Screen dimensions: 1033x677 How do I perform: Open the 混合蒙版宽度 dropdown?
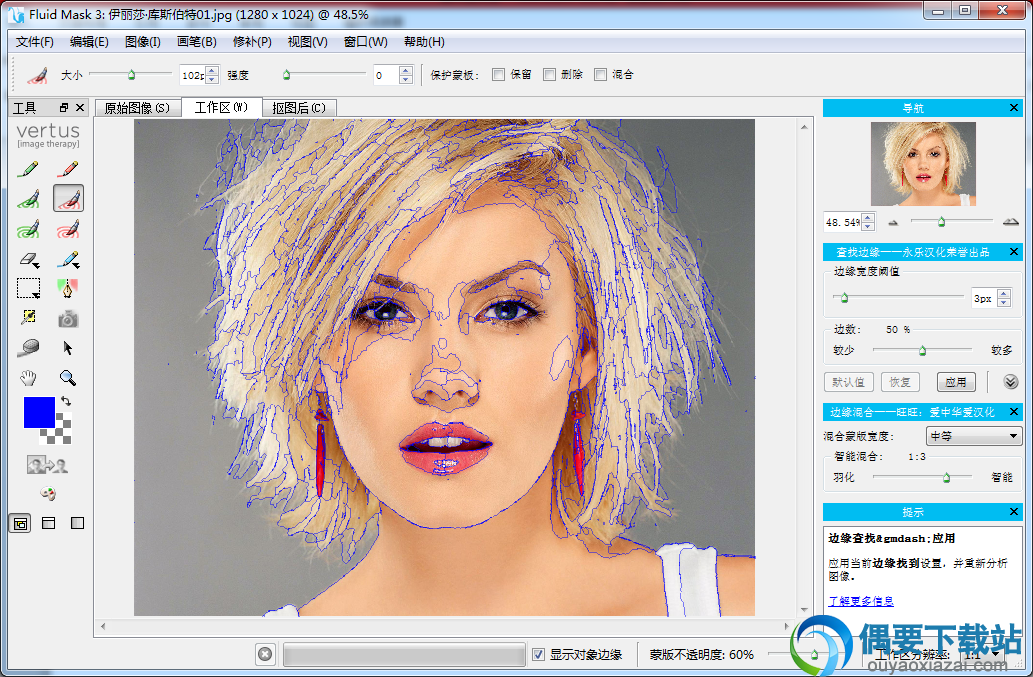974,436
